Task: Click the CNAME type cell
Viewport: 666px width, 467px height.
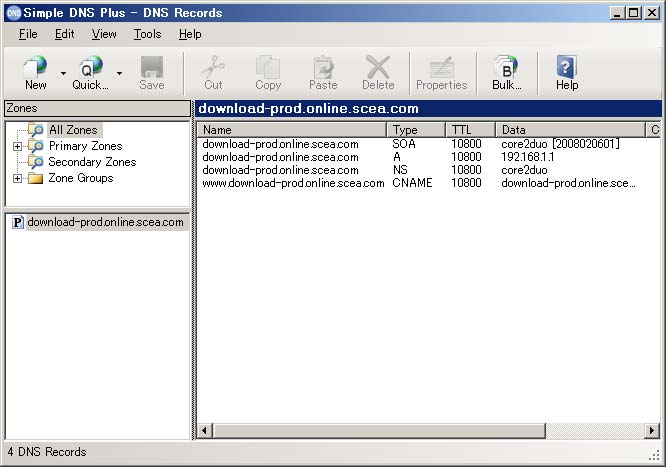Action: pos(412,183)
